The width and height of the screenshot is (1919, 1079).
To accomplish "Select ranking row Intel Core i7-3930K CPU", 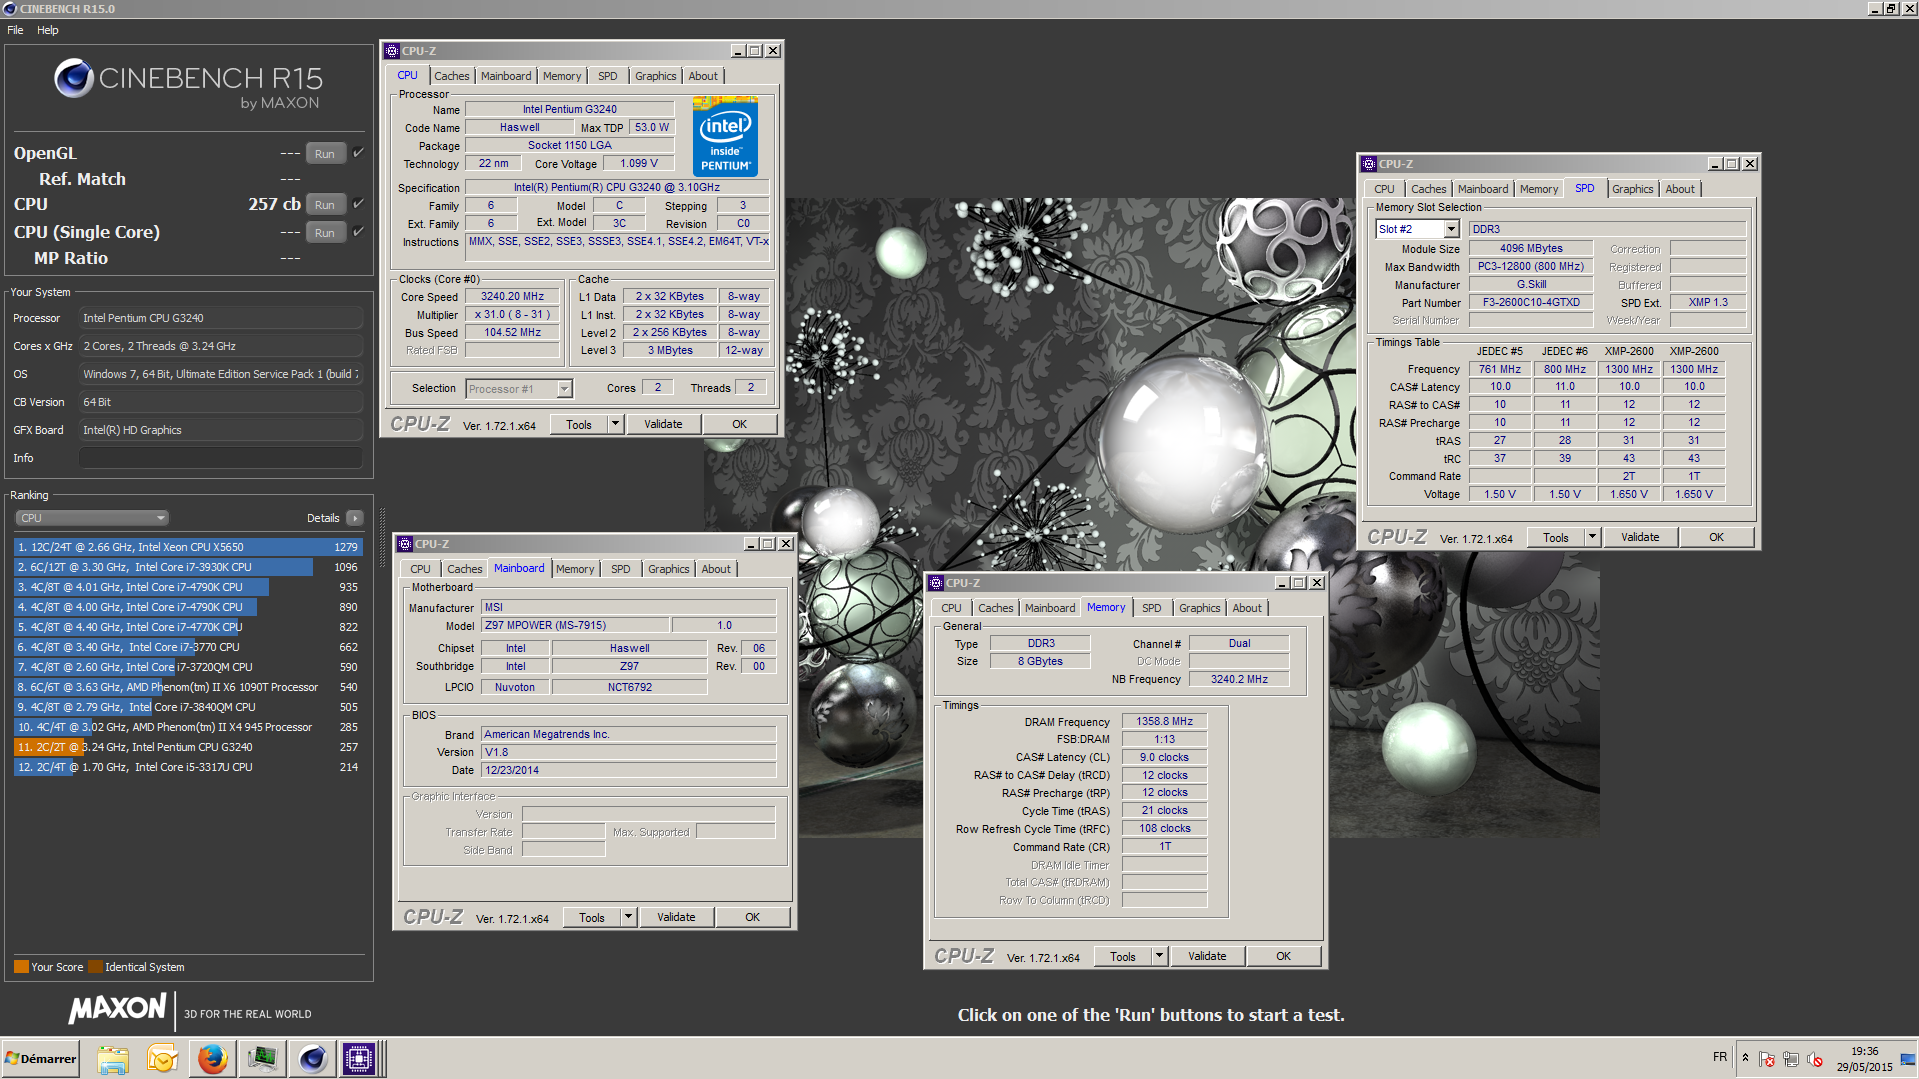I will [188, 567].
